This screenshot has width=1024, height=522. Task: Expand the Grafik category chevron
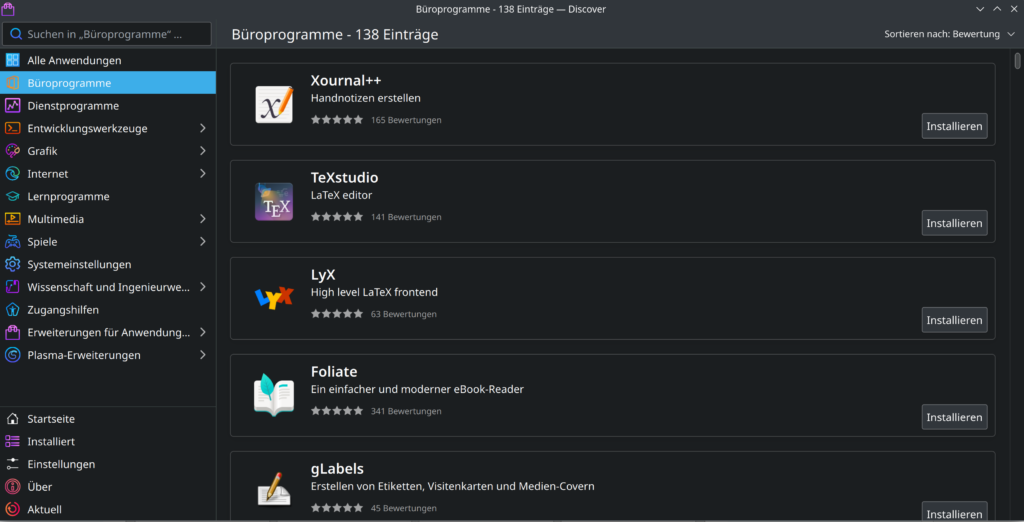[x=202, y=151]
